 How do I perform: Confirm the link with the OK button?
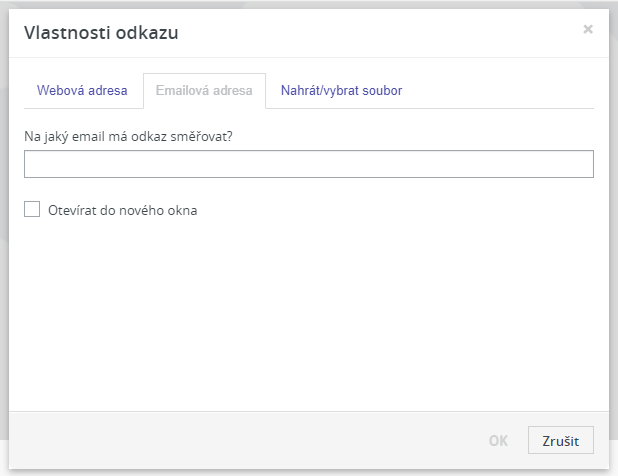coord(498,441)
